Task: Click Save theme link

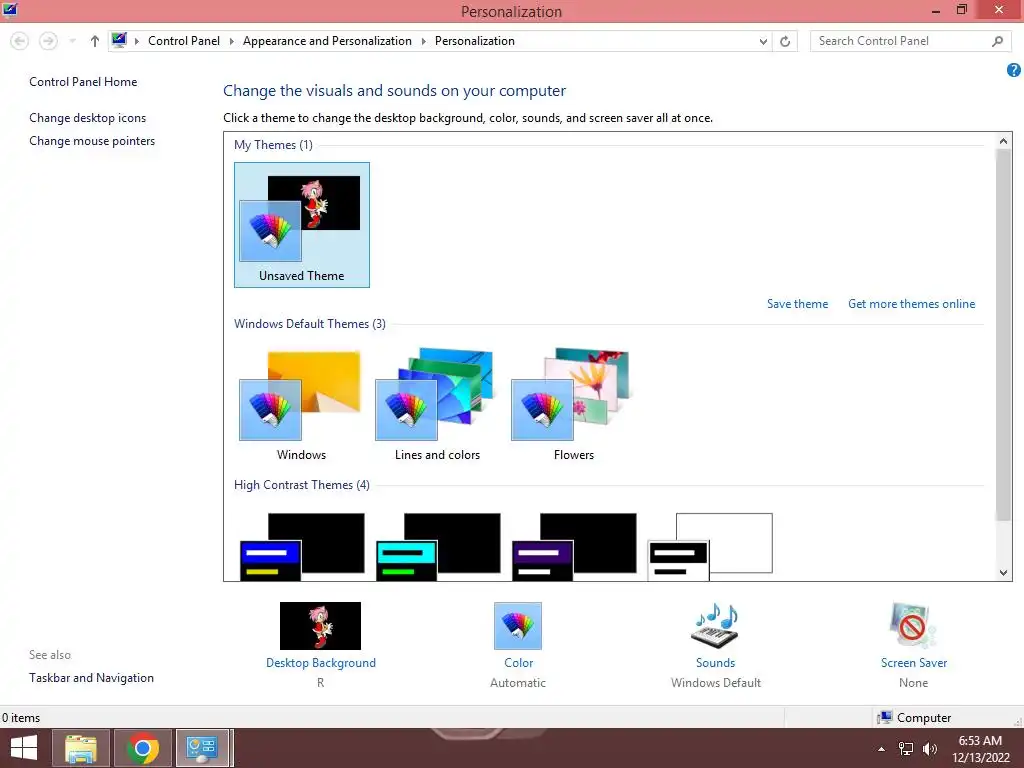Action: 797,304
